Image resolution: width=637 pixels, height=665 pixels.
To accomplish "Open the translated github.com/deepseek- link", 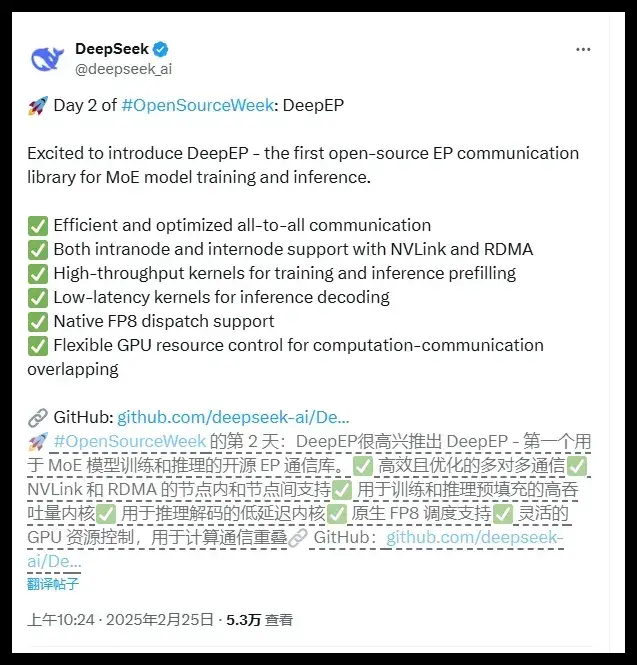I will point(475,537).
